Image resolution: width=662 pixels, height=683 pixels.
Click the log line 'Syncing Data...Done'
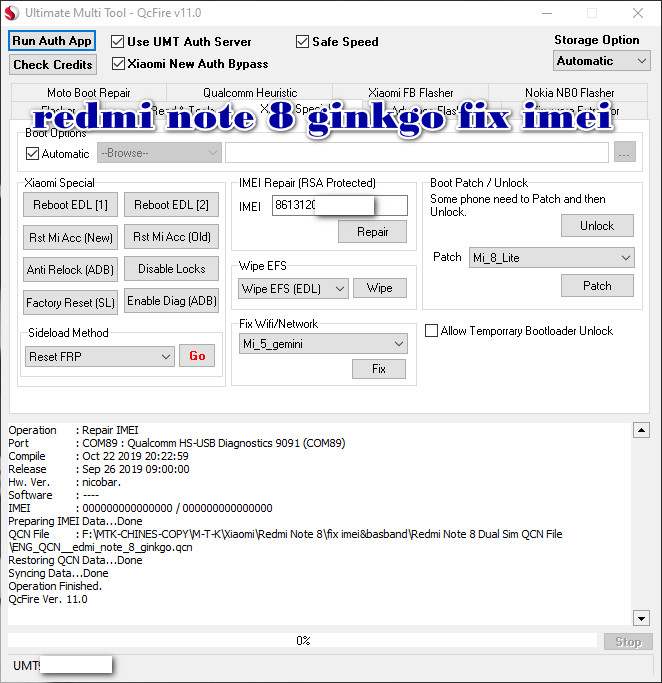tap(58, 573)
